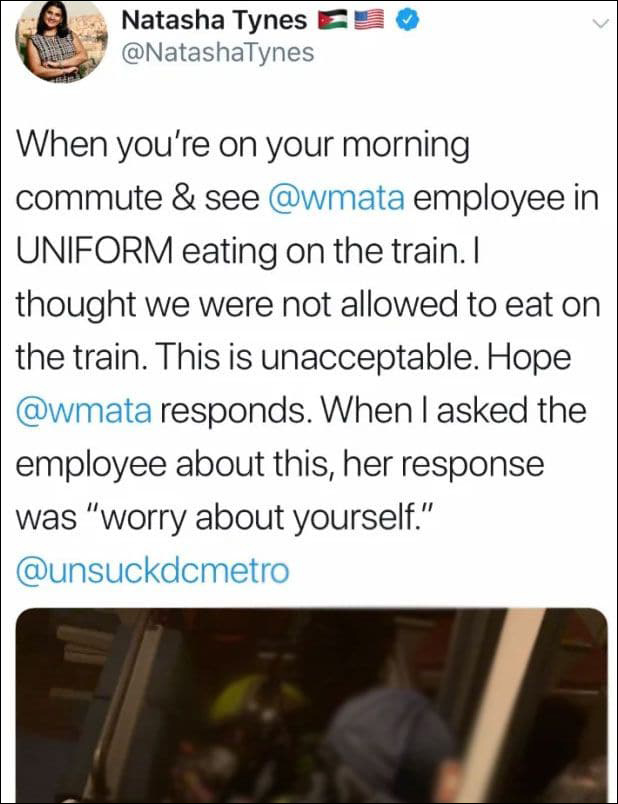Open the @wmata mention before 'responds'
This screenshot has width=618, height=804.
pyautogui.click(x=84, y=412)
